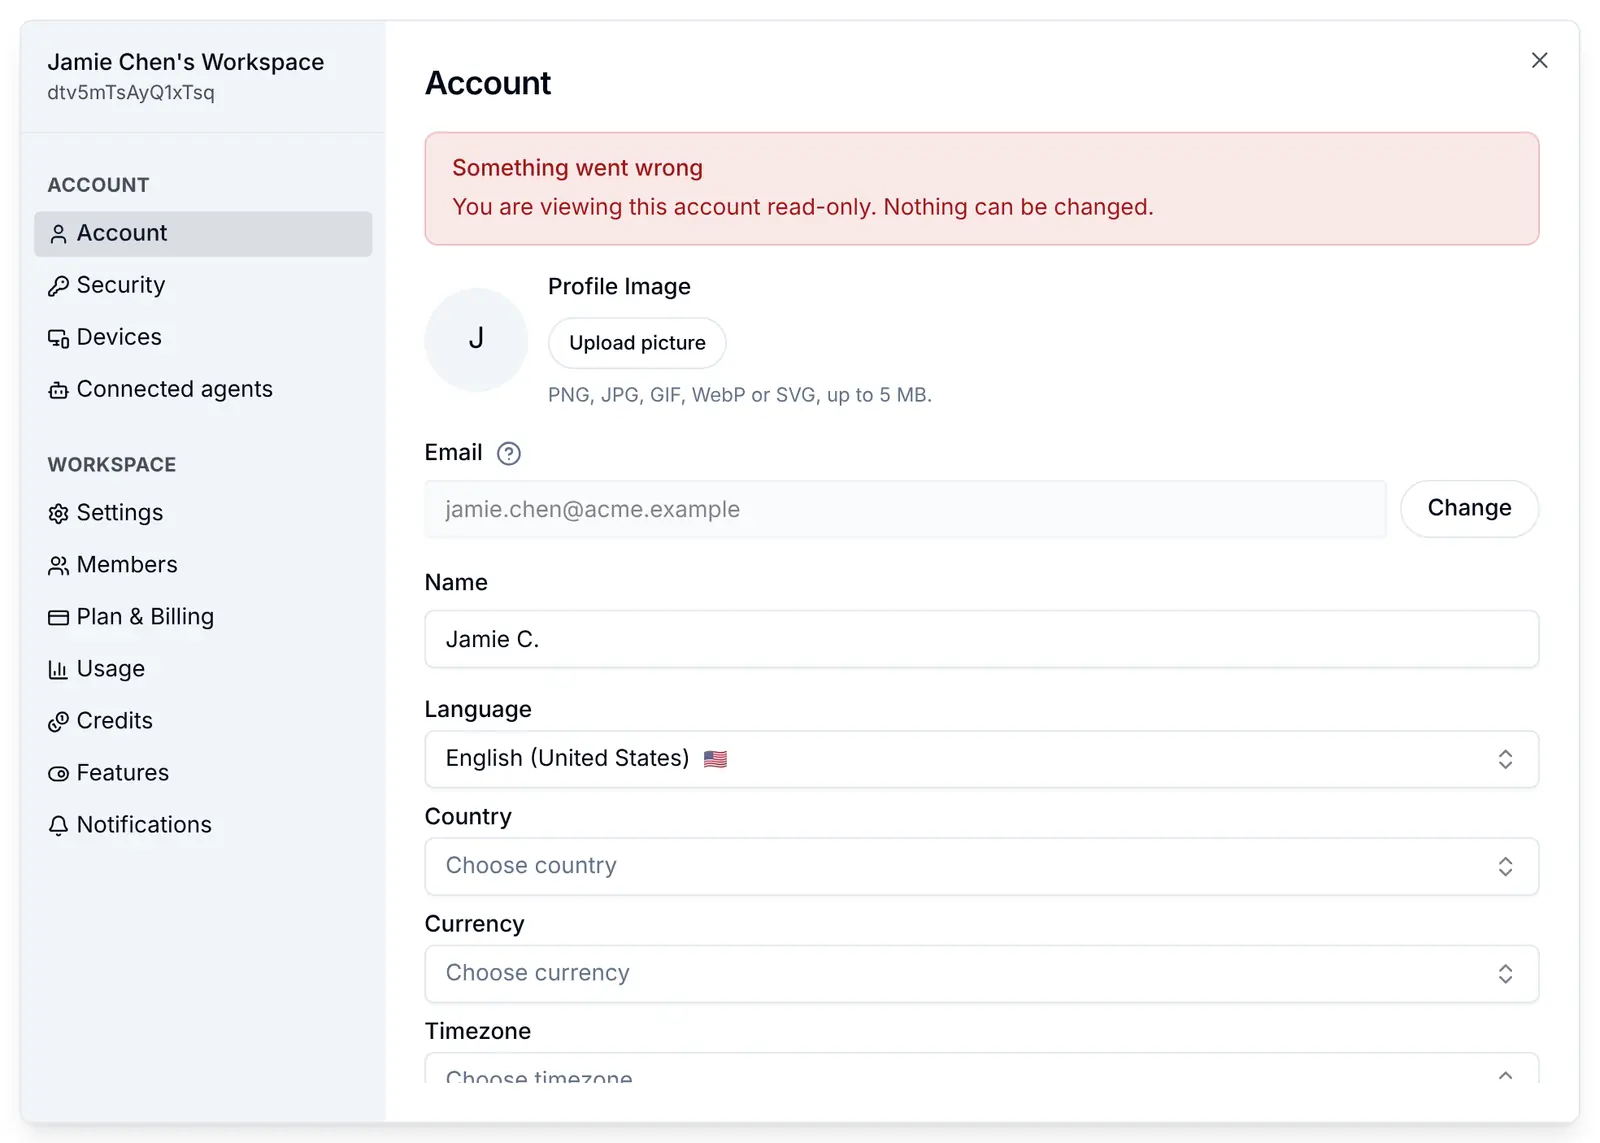Viewport: 1600px width, 1143px height.
Task: Click the Connected agents robot icon
Action: [x=58, y=390]
